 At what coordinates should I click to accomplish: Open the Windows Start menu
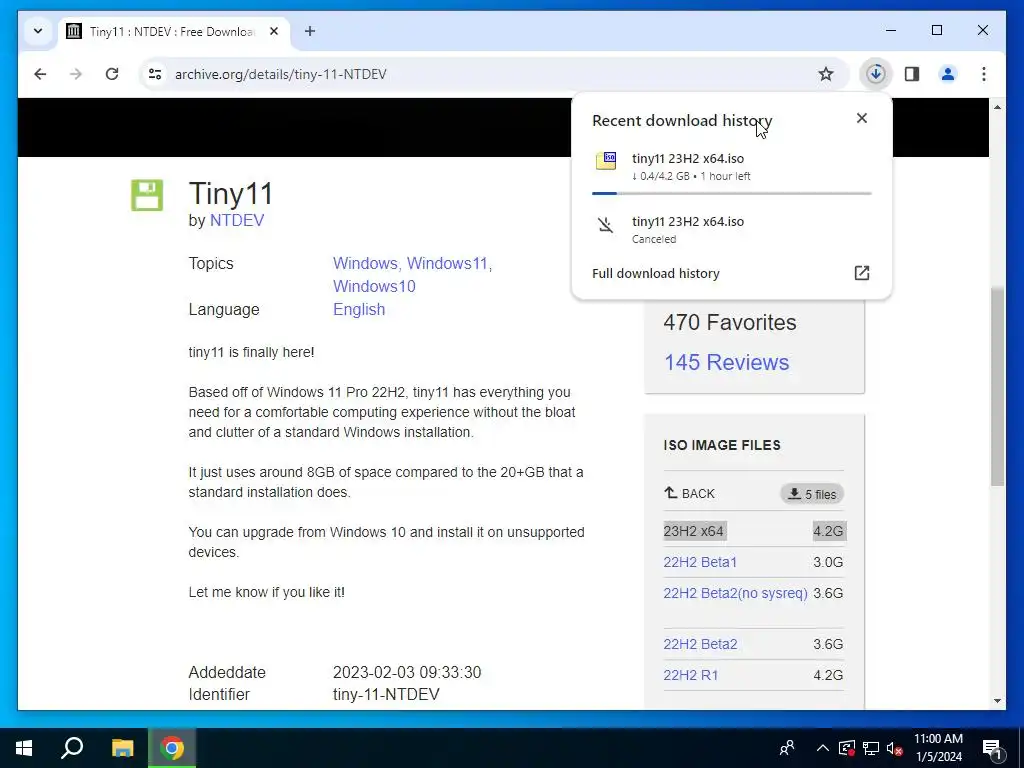click(24, 748)
